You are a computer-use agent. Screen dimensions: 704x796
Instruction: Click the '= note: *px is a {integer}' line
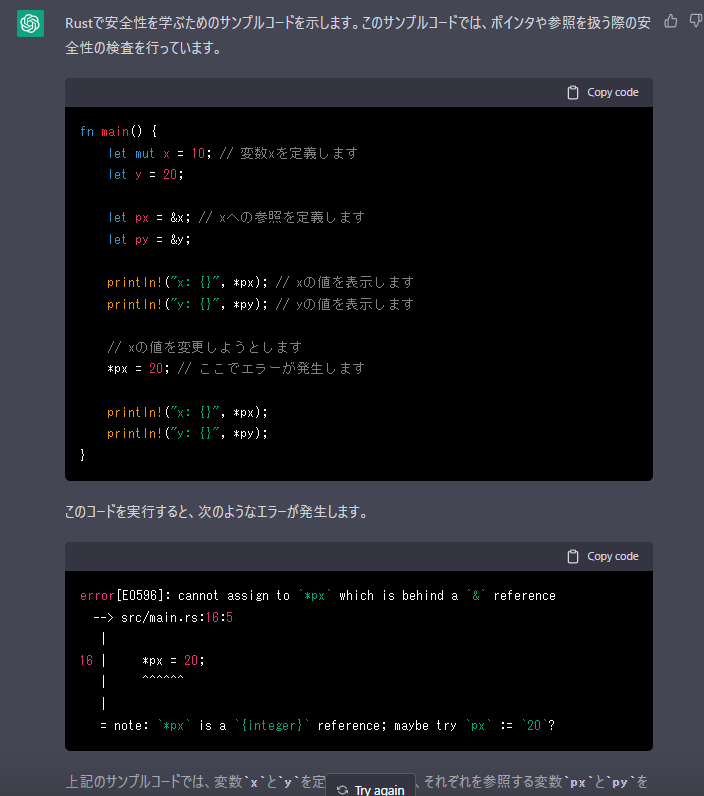(x=327, y=725)
